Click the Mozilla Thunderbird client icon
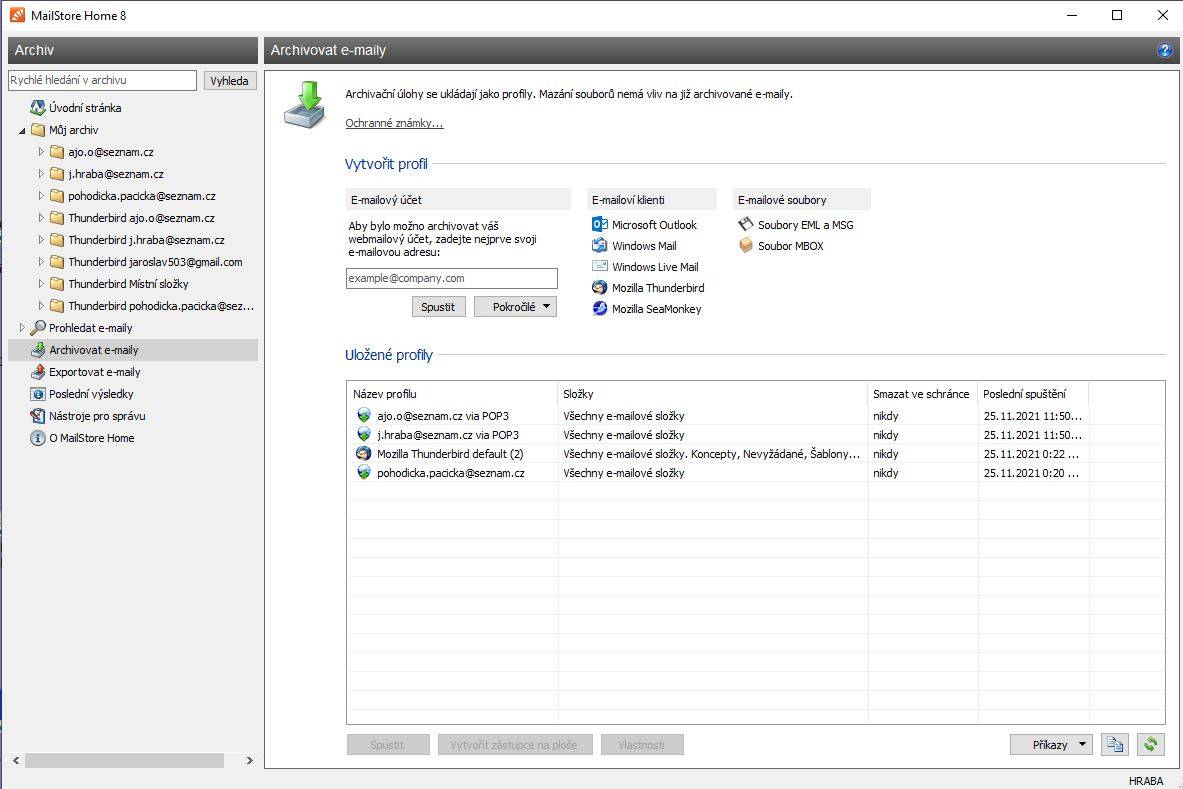Viewport: 1183px width, 789px height. coord(600,287)
